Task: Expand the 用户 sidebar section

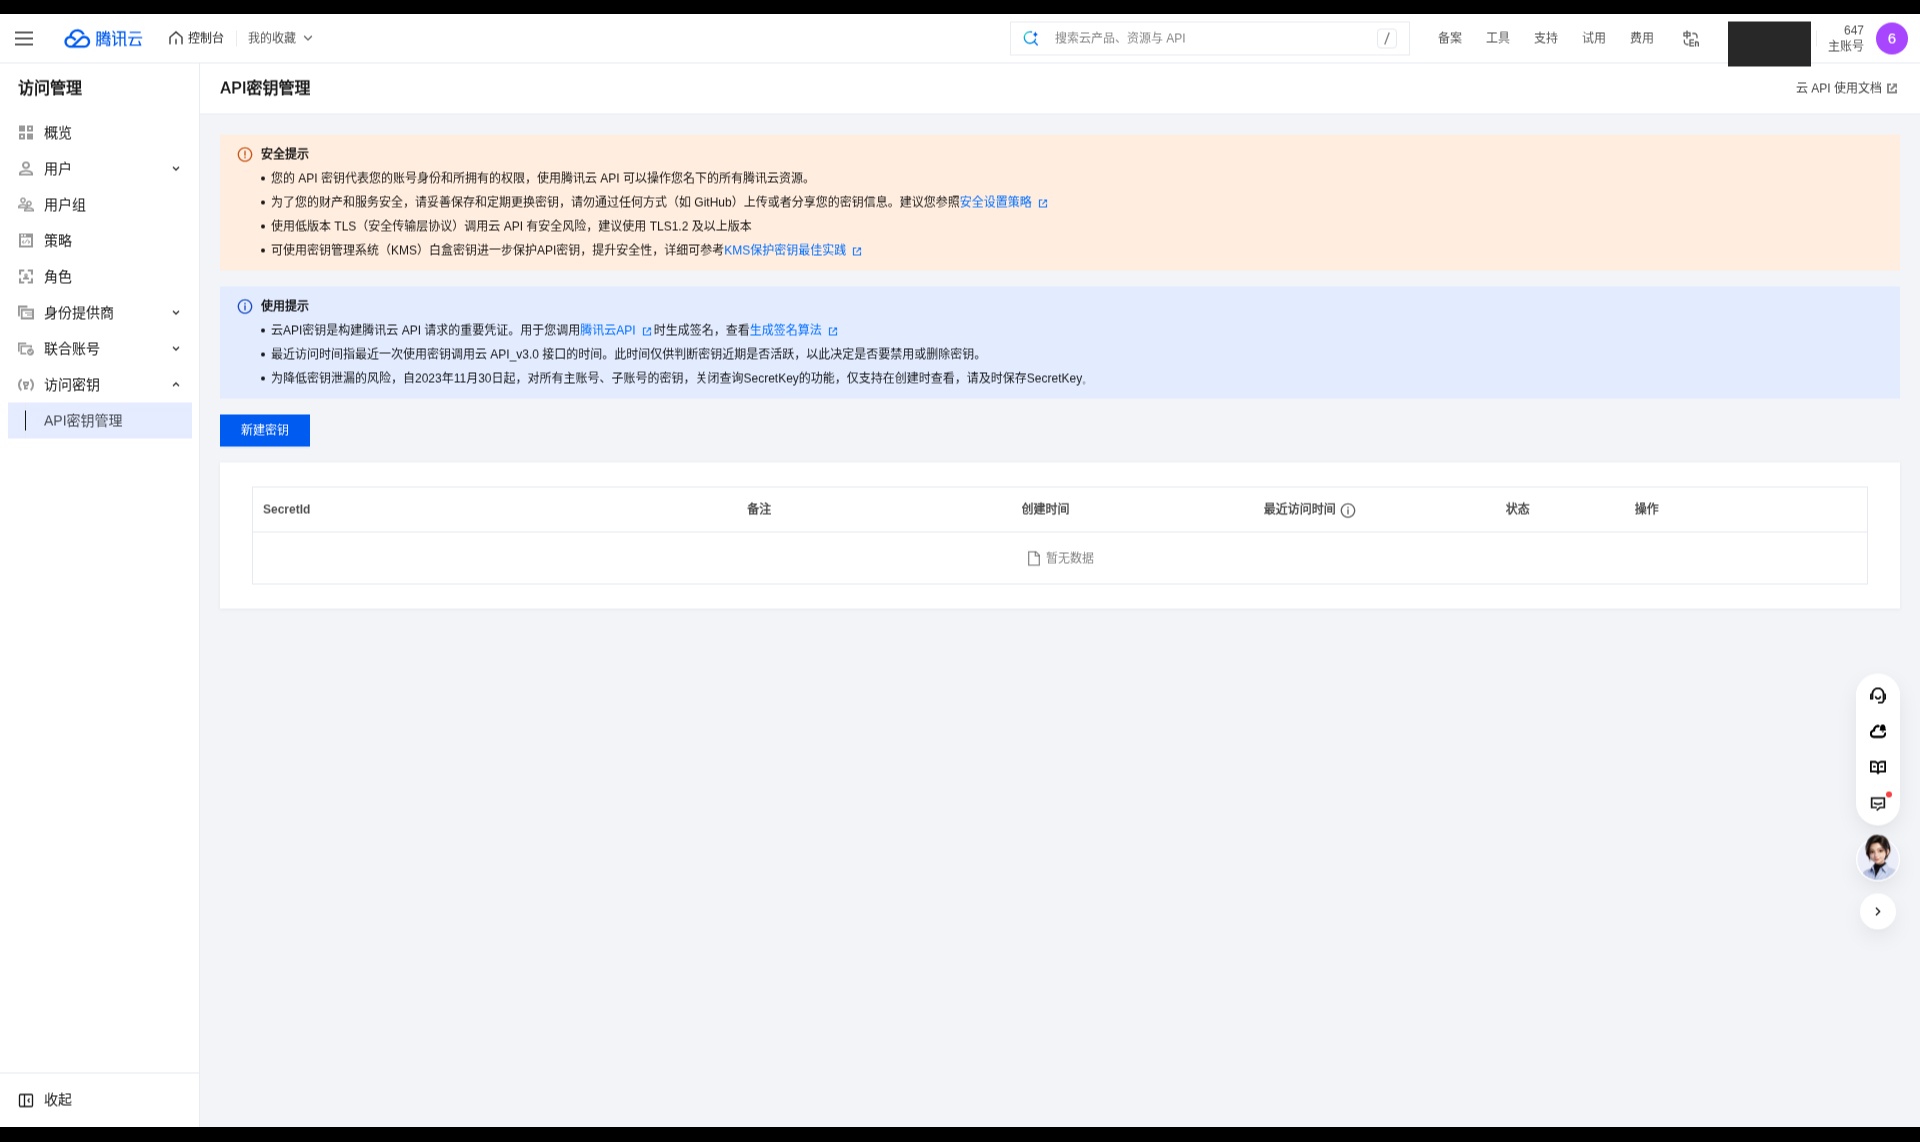Action: [100, 169]
